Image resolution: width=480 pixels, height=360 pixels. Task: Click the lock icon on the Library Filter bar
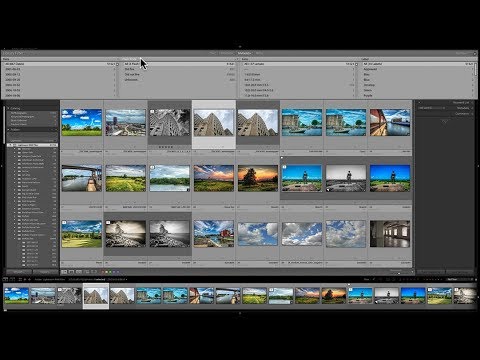(475, 53)
